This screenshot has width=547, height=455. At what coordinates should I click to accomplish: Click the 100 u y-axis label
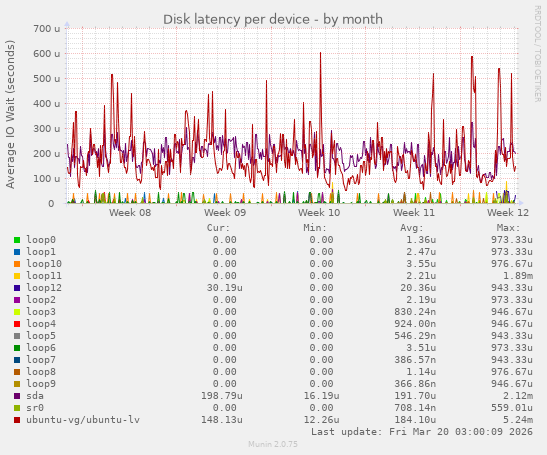(x=47, y=179)
